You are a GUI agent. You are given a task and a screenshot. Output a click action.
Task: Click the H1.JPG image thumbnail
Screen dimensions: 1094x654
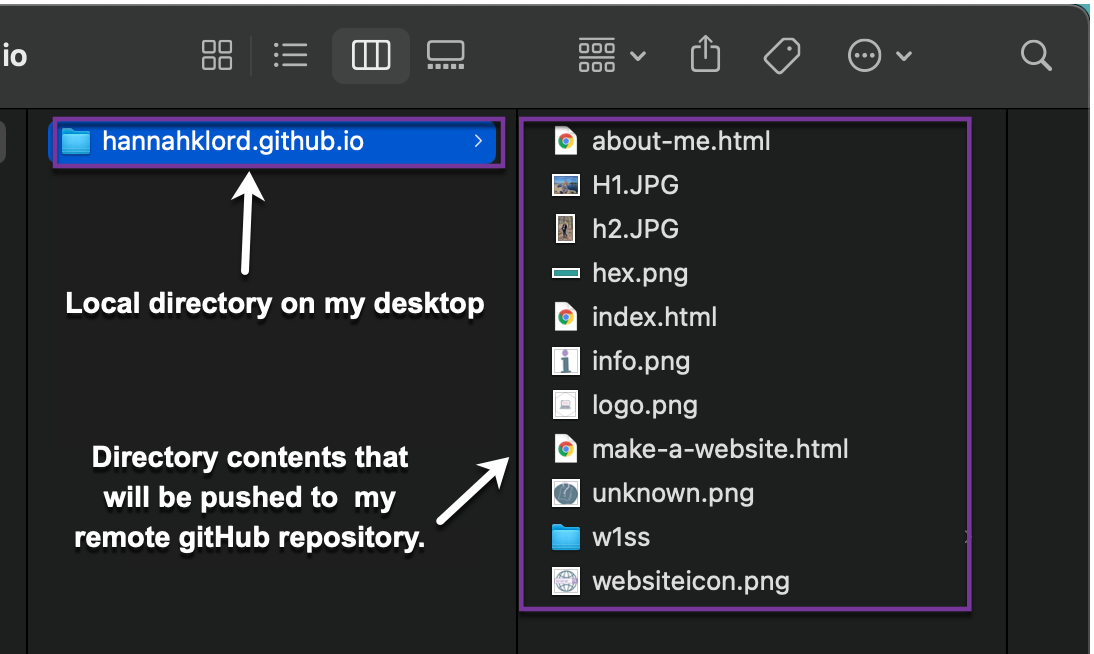566,185
